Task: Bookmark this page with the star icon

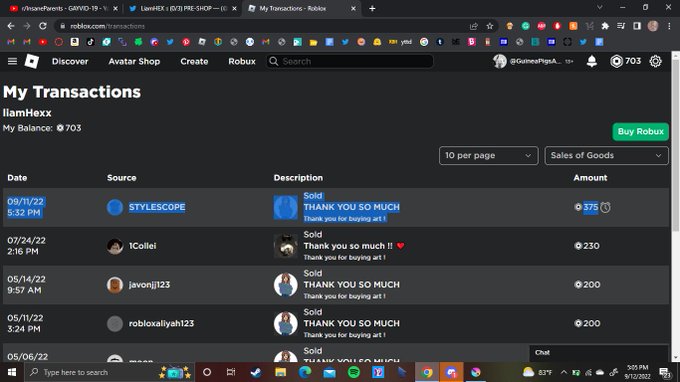Action: click(490, 26)
